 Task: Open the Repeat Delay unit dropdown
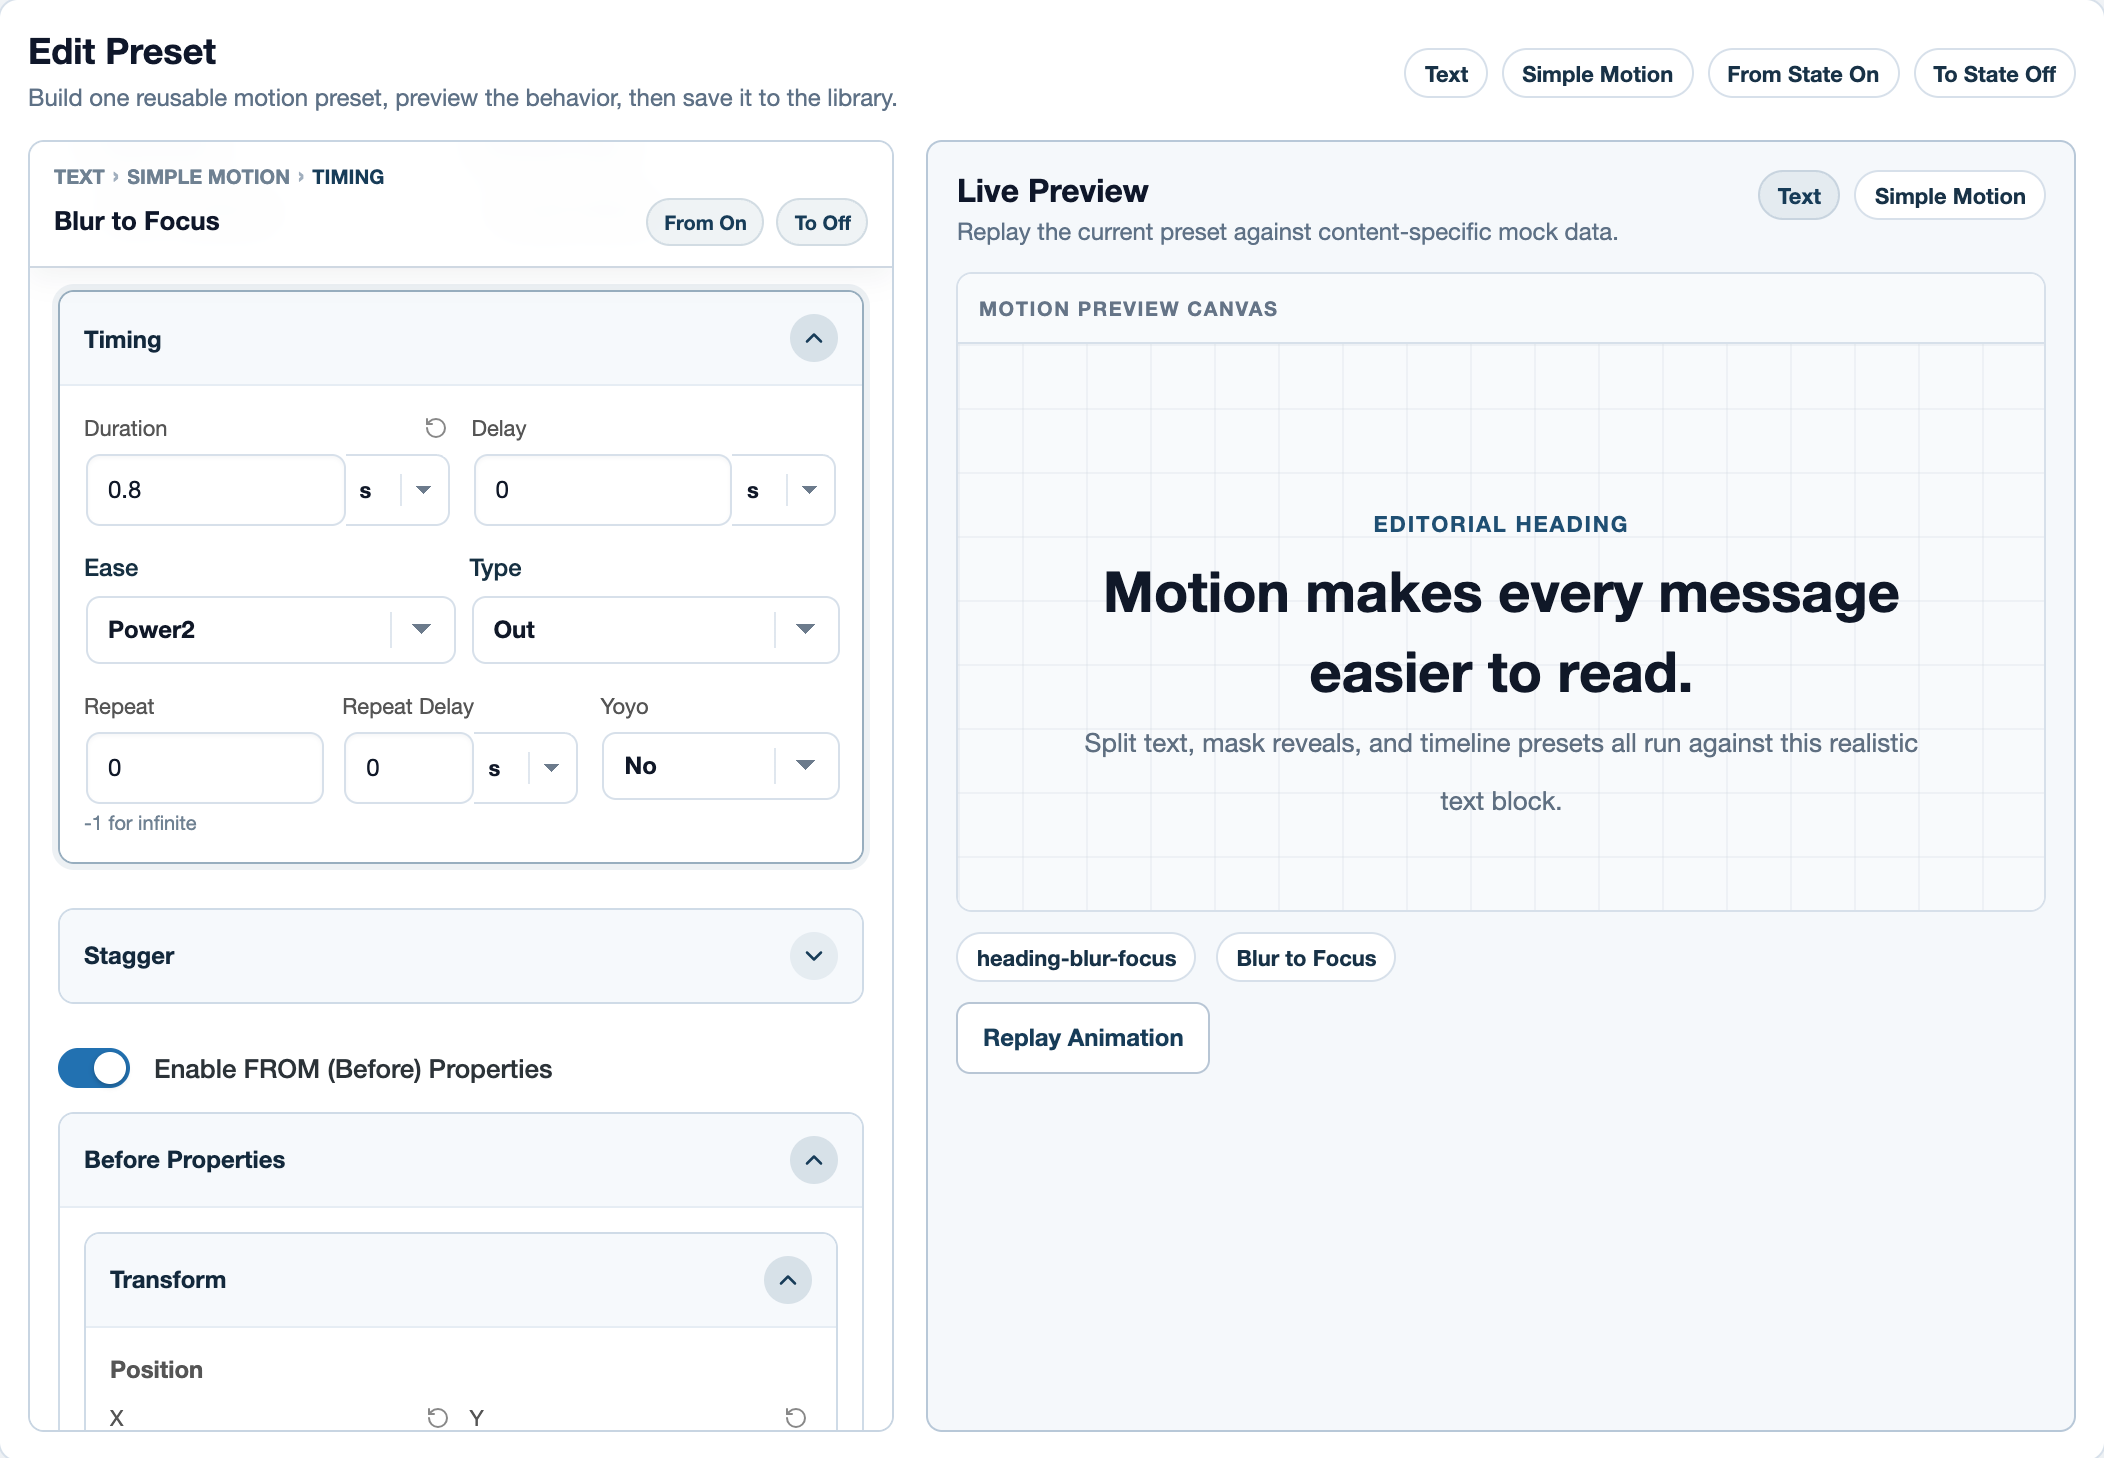click(x=526, y=768)
